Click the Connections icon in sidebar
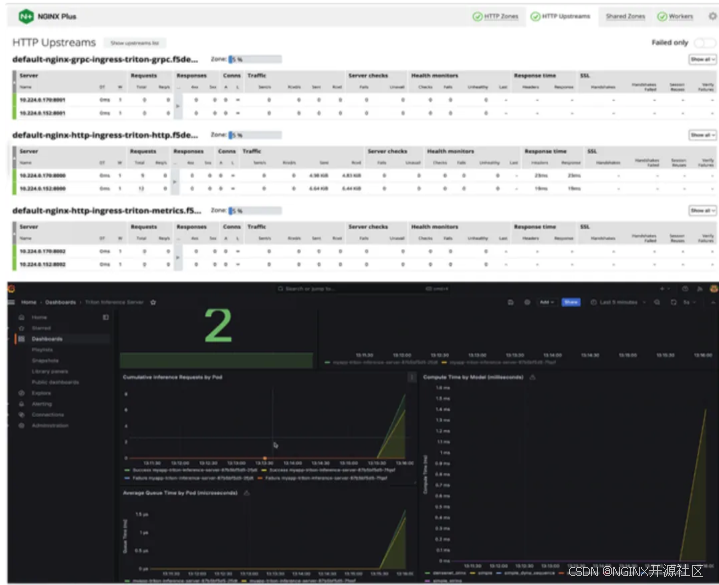 coord(21,414)
